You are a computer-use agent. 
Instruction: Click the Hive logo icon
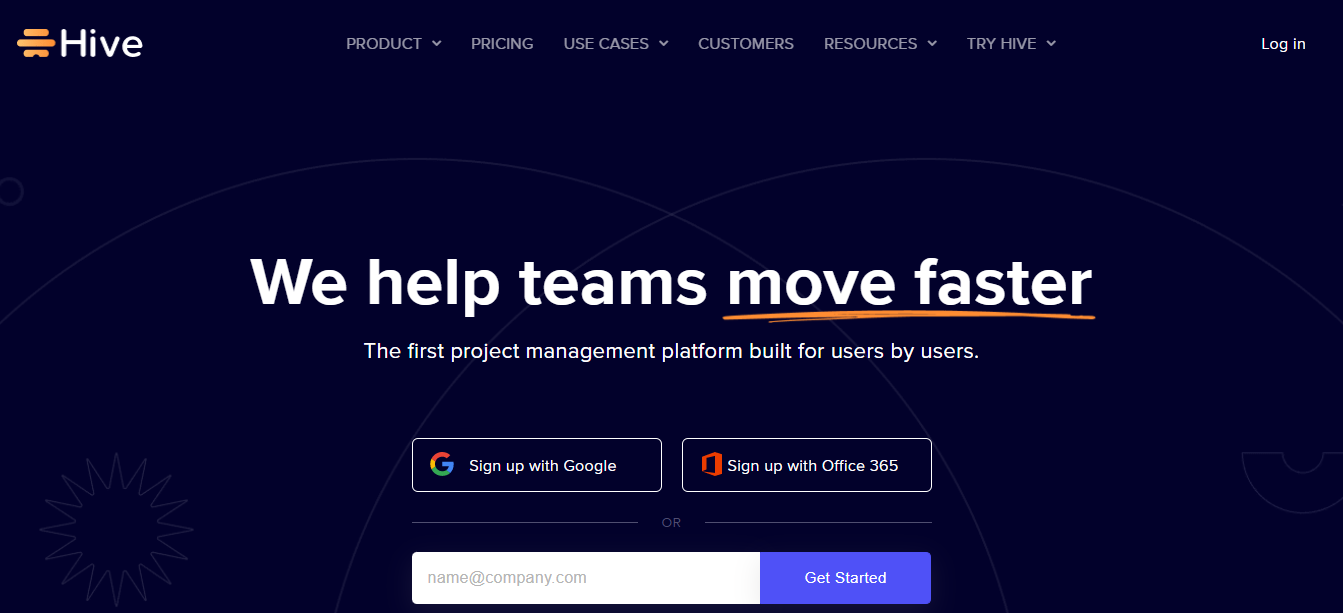click(36, 43)
